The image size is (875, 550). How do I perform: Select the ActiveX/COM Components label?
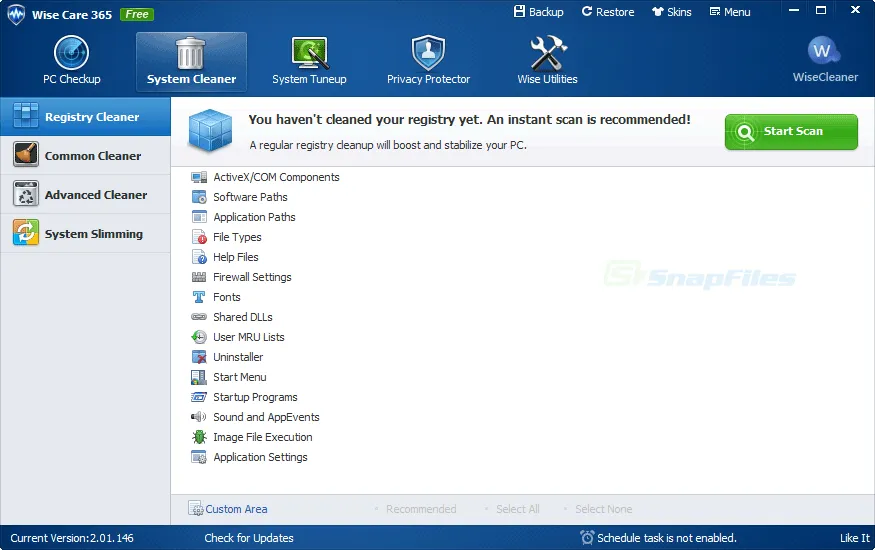[x=276, y=177]
